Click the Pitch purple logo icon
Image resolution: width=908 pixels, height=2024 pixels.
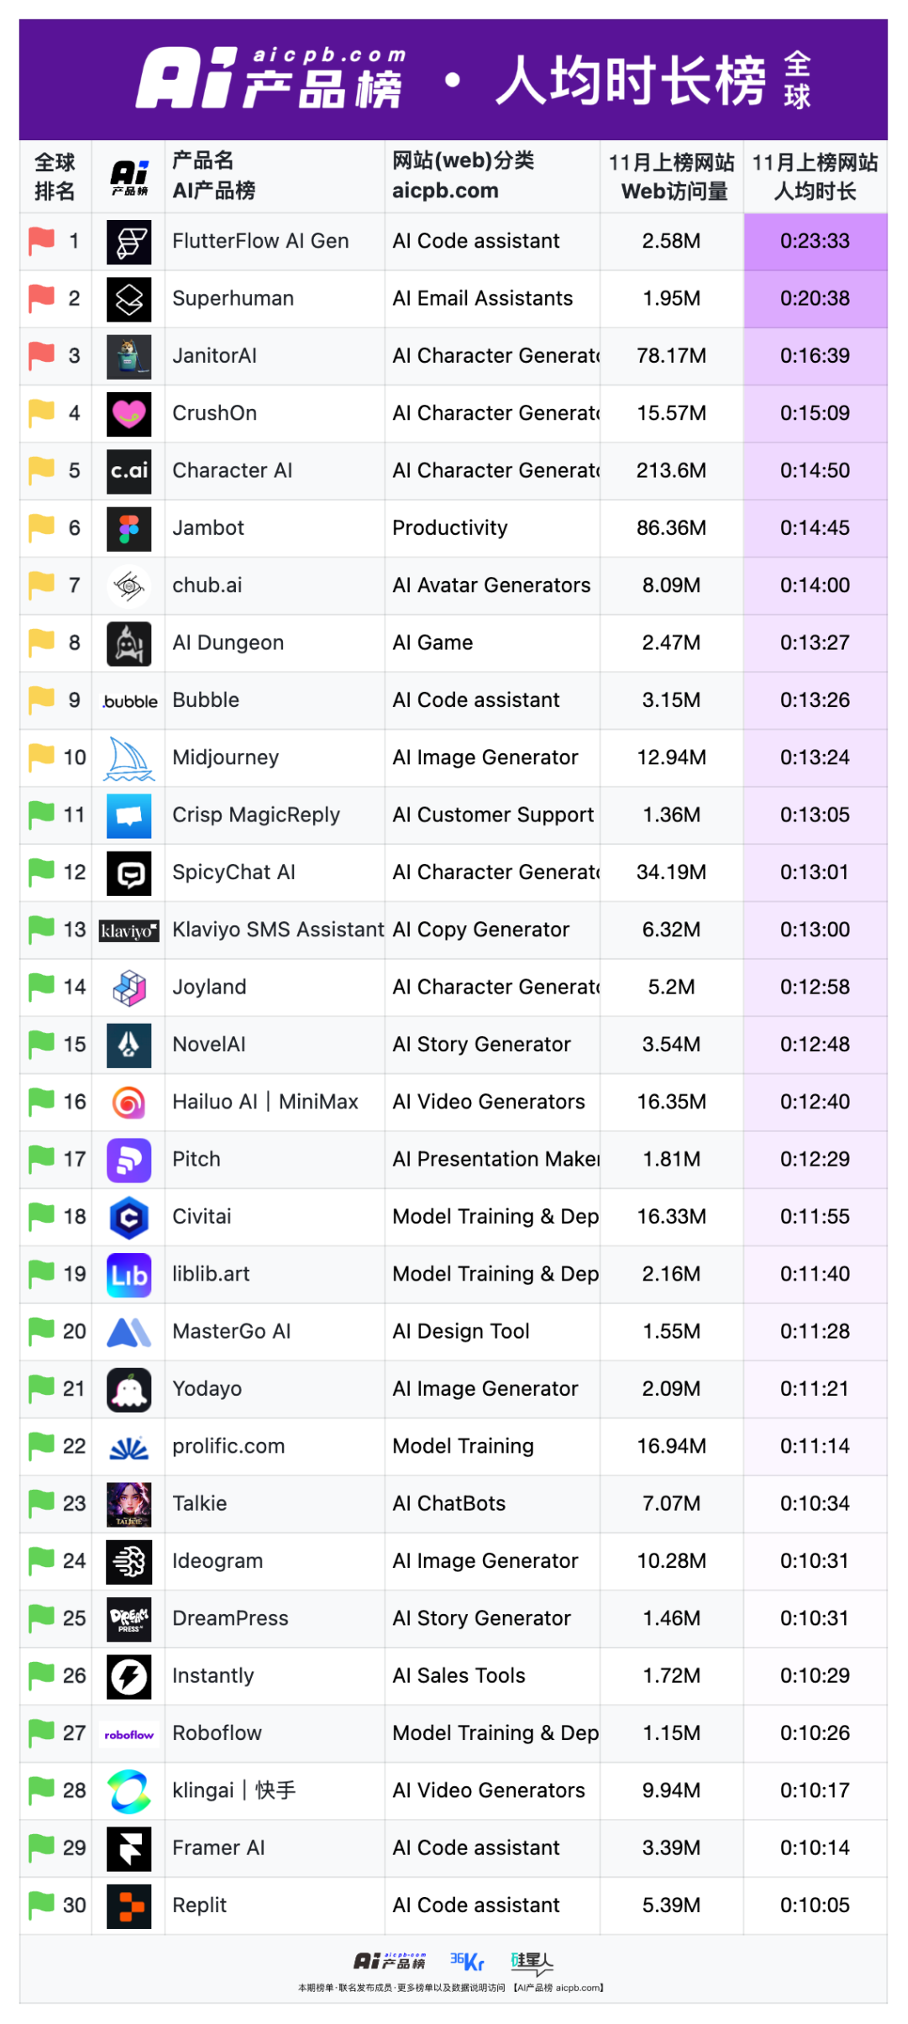pos(129,1160)
